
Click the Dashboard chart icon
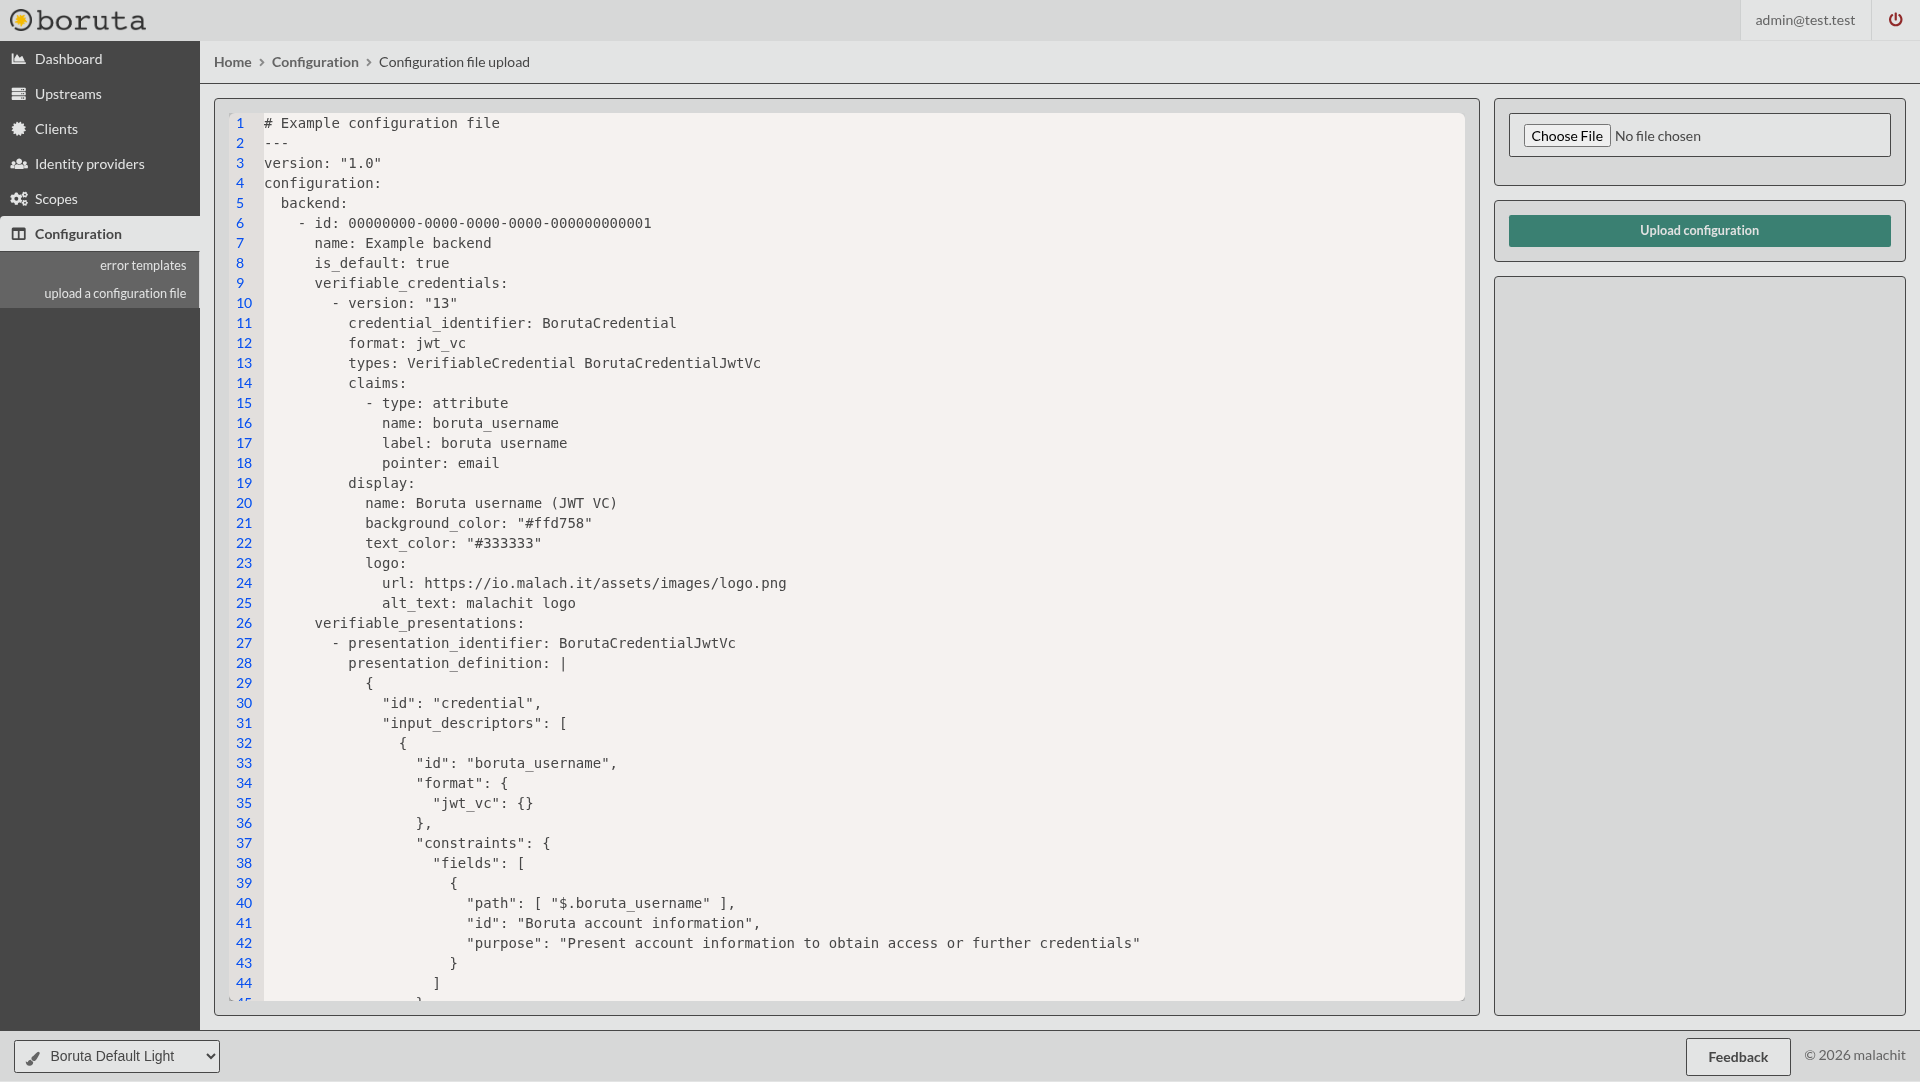18,59
